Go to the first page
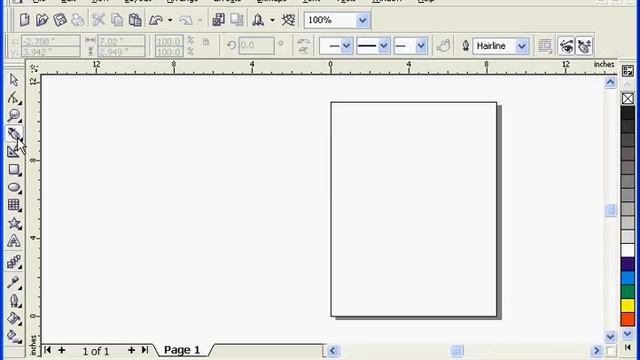 point(47,350)
